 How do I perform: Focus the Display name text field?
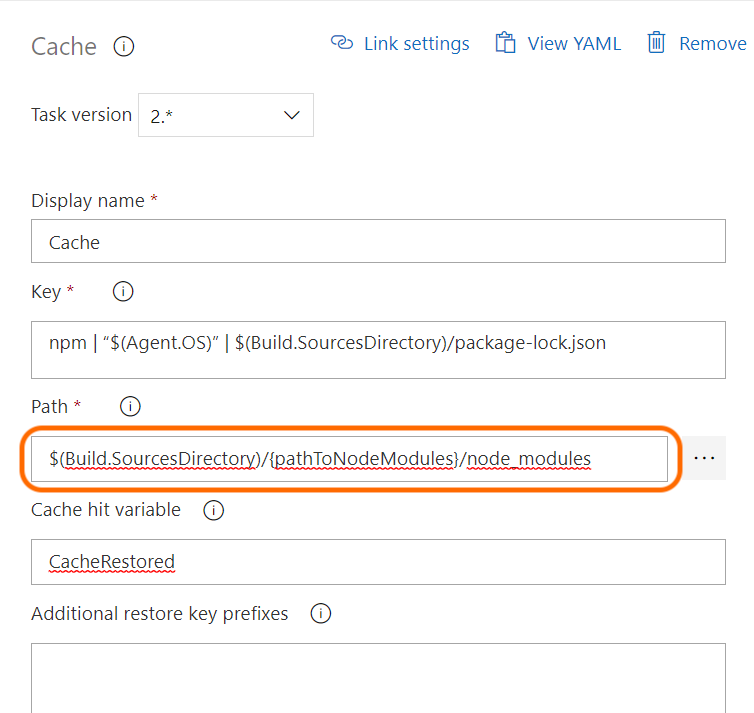pyautogui.click(x=378, y=241)
